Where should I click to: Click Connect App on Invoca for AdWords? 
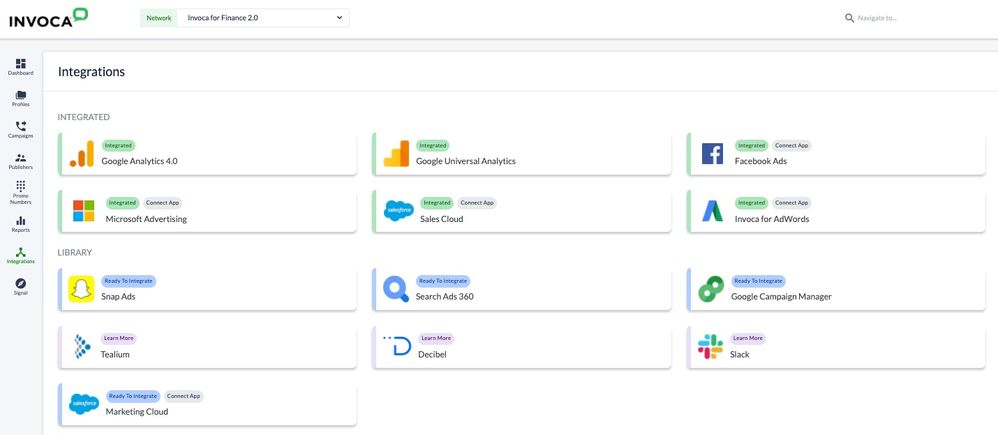[x=792, y=203]
